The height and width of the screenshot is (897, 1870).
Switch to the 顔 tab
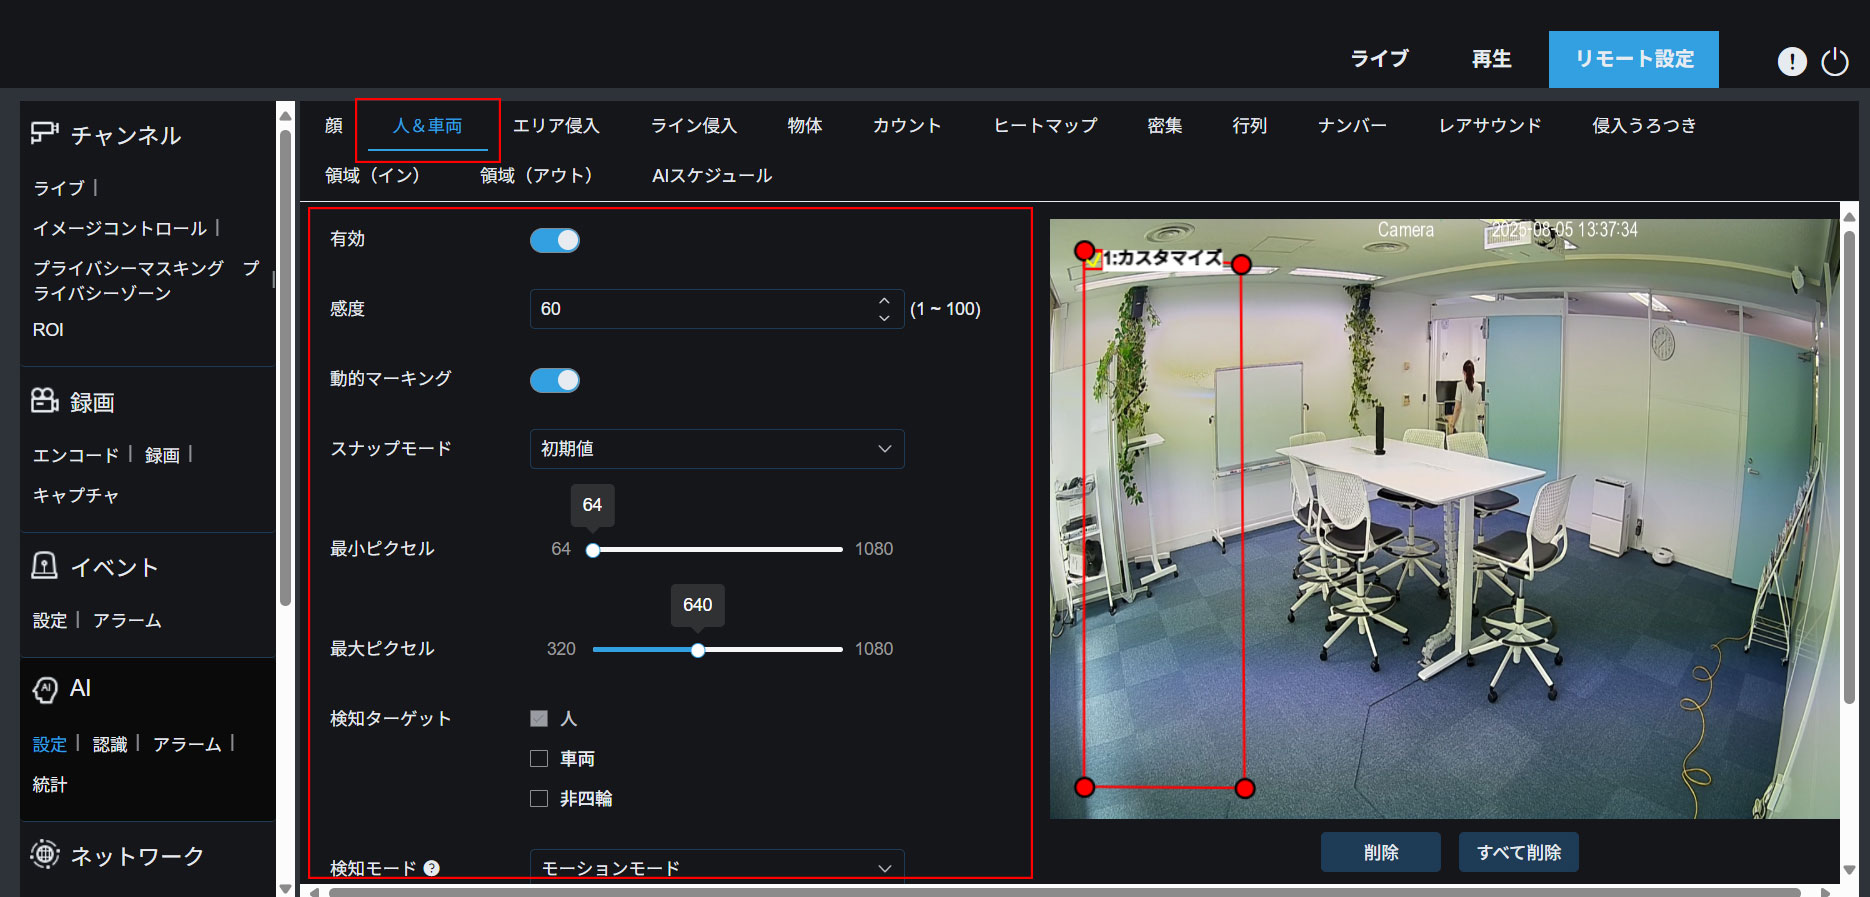tap(334, 125)
